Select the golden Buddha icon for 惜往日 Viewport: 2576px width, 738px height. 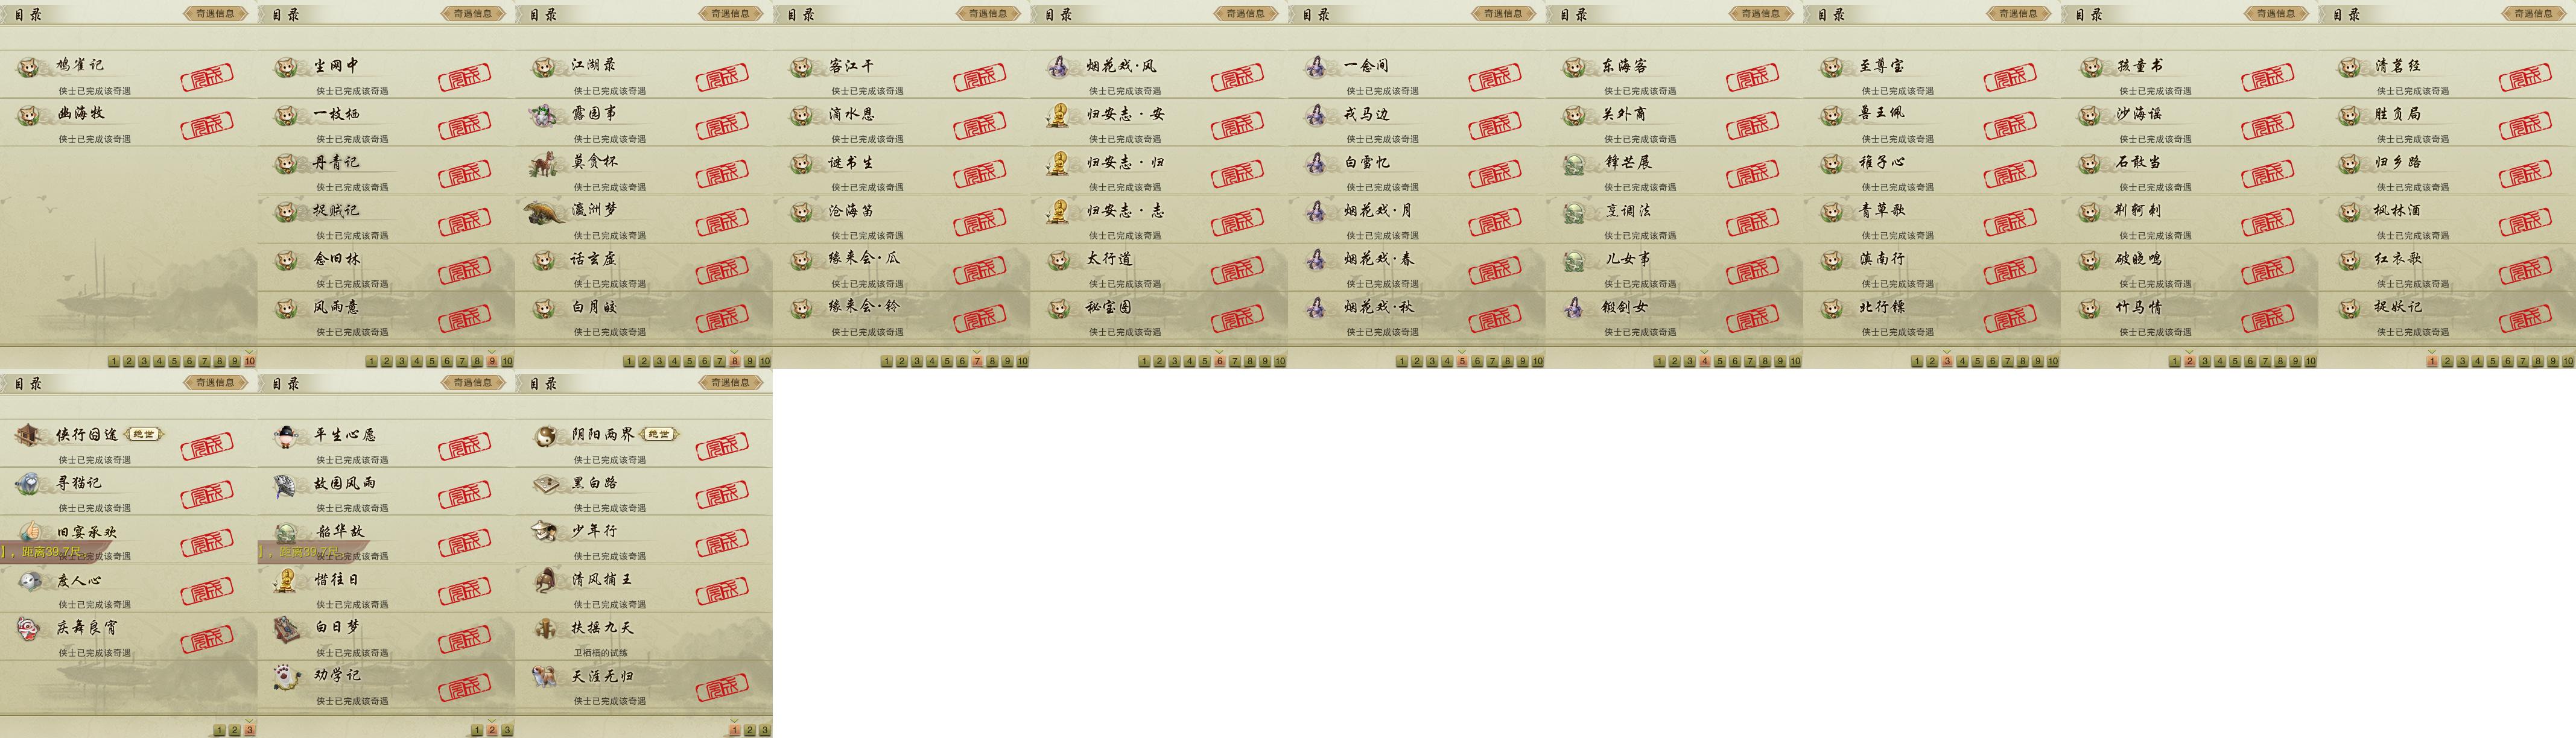click(287, 581)
